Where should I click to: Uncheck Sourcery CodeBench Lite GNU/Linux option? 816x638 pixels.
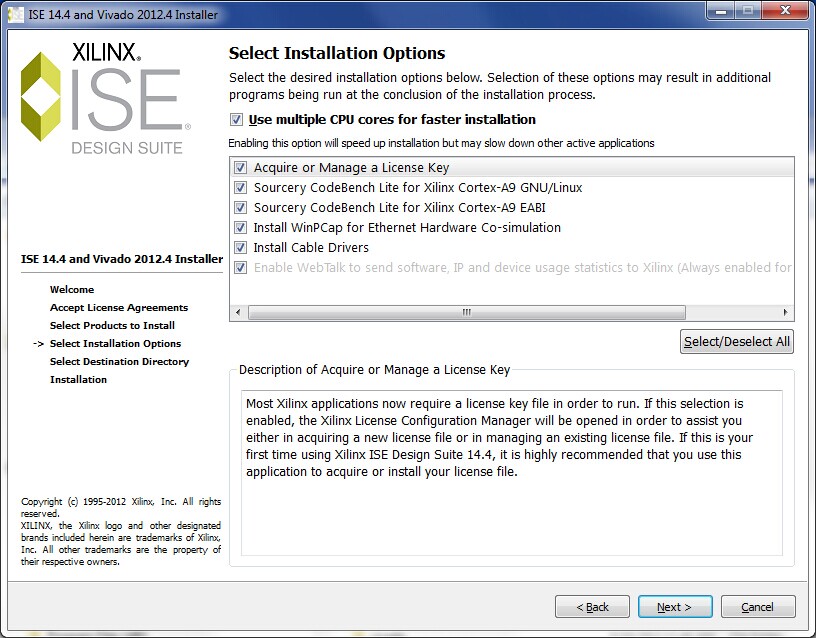point(240,188)
